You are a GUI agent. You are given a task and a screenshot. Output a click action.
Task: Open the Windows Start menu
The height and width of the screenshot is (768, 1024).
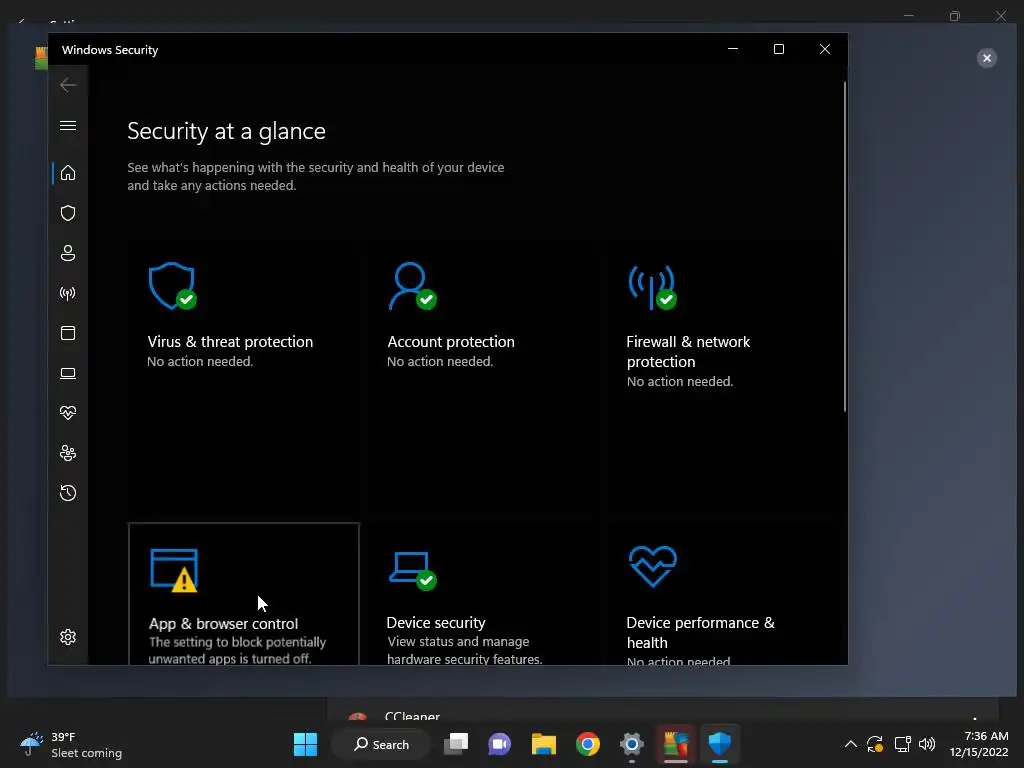point(305,744)
